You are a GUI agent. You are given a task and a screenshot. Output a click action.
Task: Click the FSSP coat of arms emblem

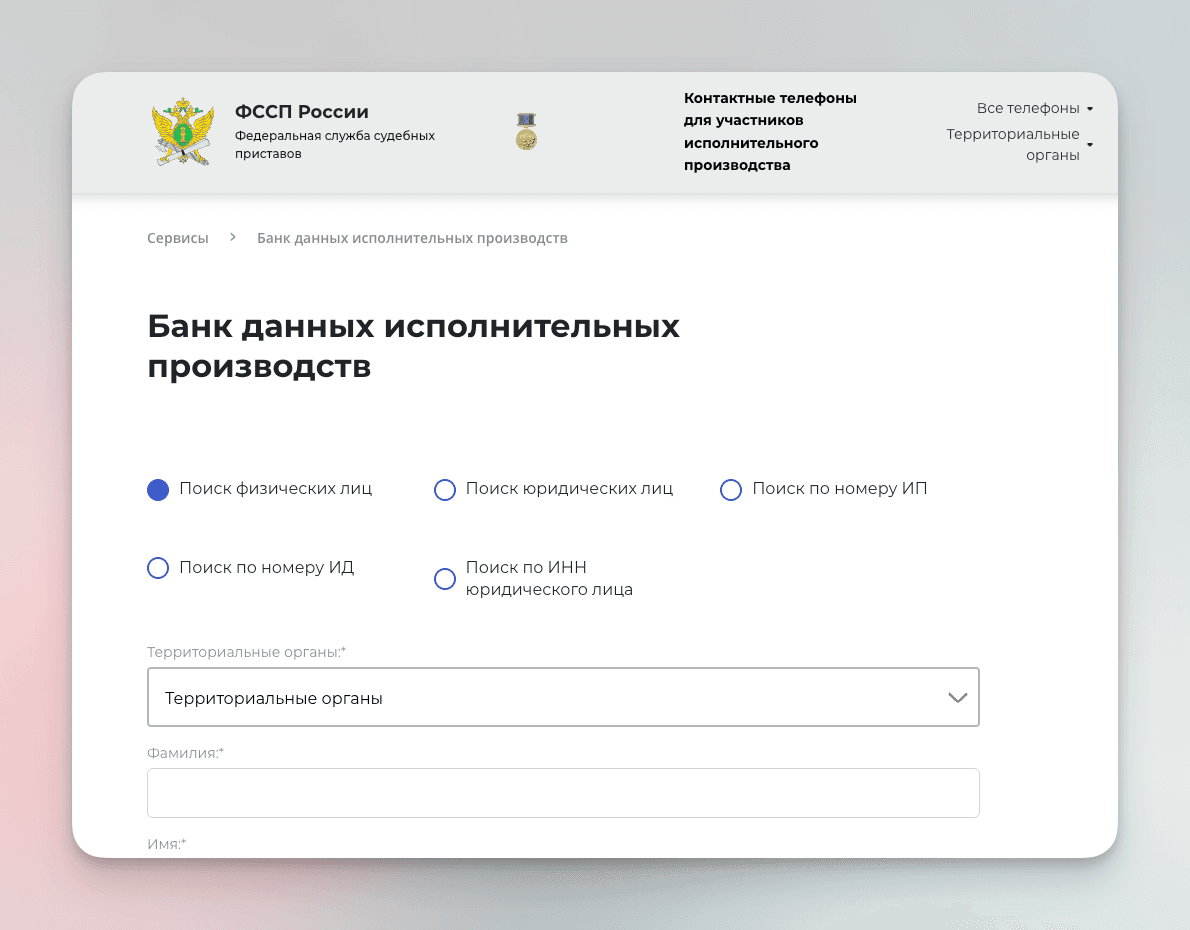183,130
